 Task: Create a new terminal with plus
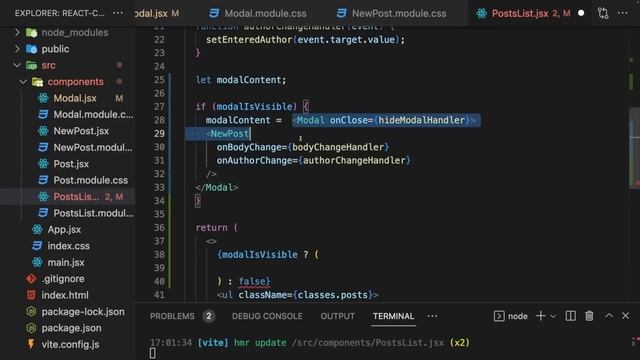pos(540,316)
